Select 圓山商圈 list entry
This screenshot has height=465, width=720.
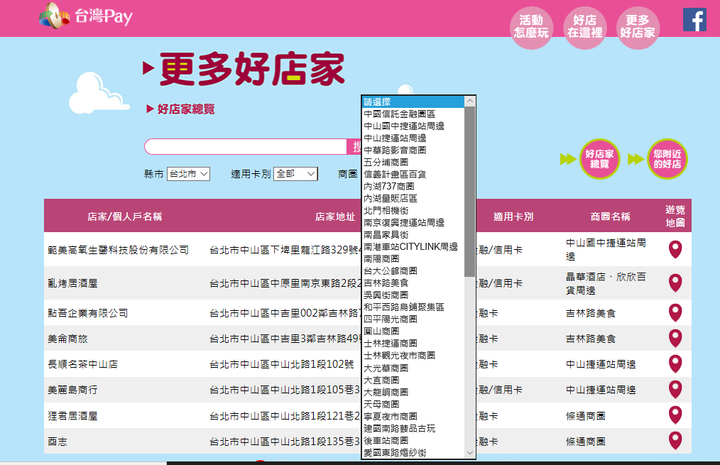tap(413, 331)
